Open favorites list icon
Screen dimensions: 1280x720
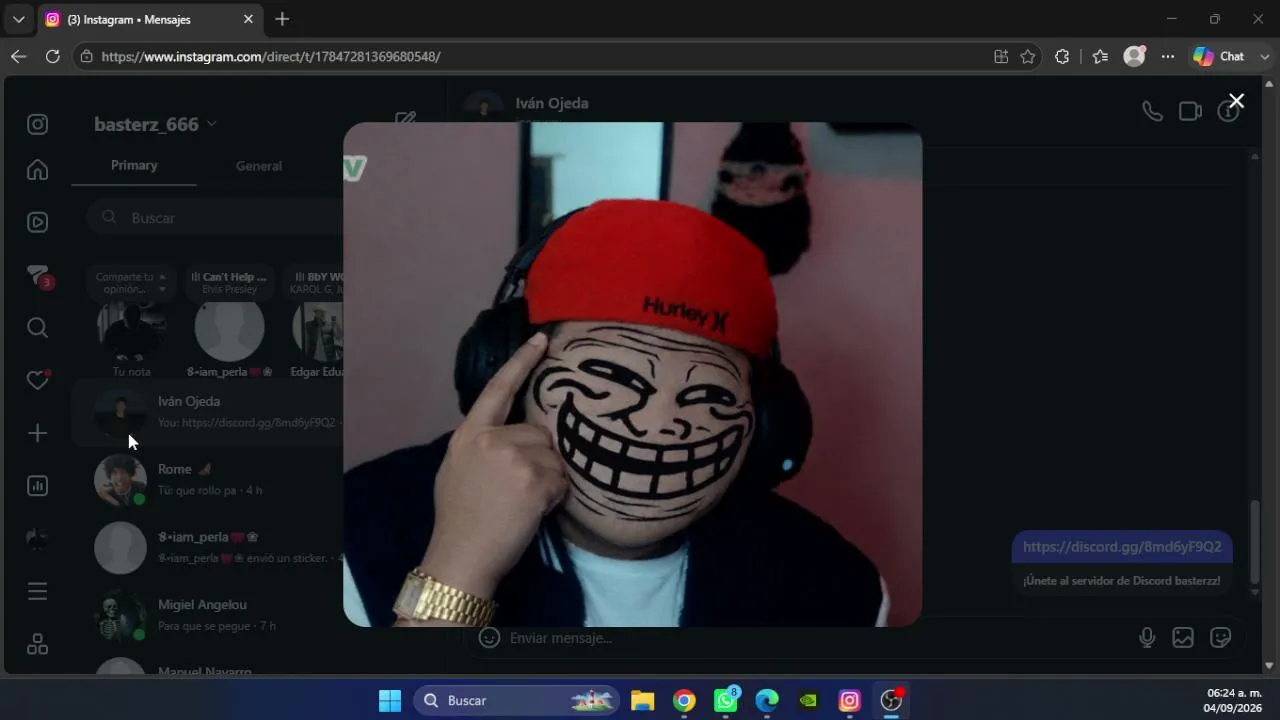tap(1100, 57)
